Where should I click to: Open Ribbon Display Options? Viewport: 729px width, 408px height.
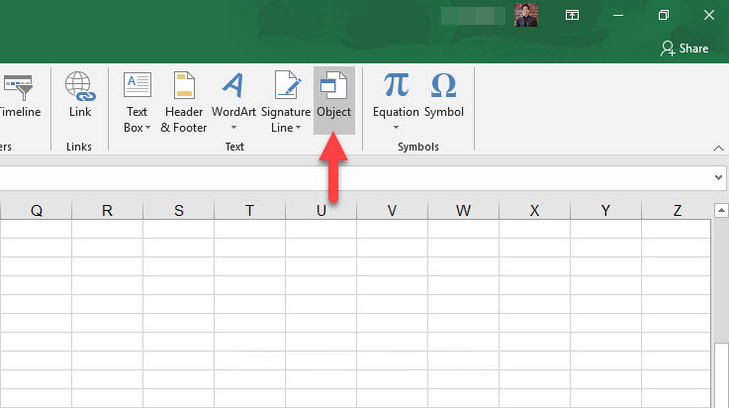click(x=572, y=15)
